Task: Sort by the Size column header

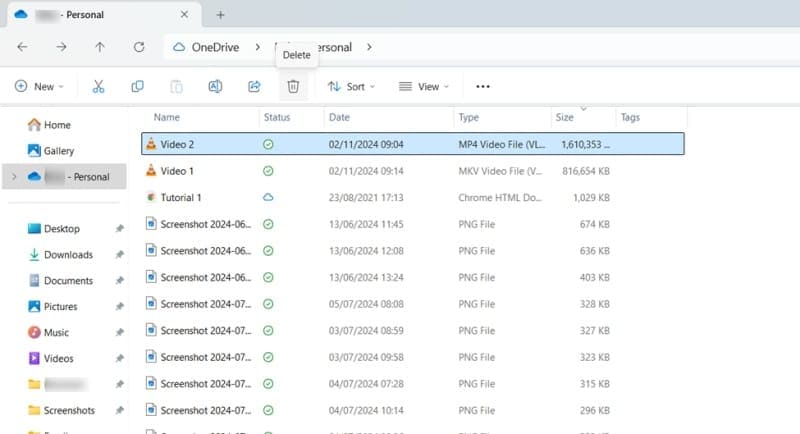Action: click(x=564, y=117)
